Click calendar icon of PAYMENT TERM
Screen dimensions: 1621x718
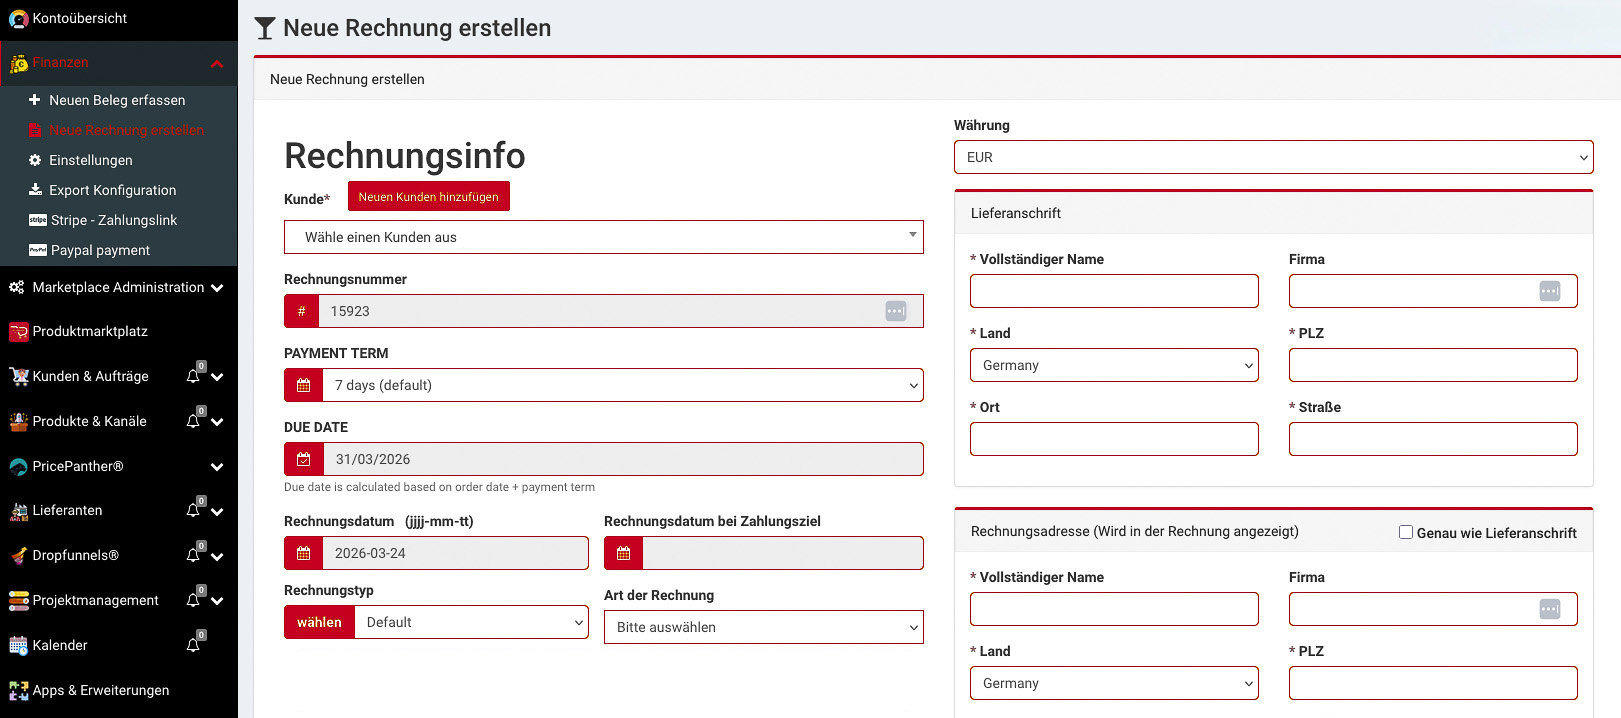304,385
